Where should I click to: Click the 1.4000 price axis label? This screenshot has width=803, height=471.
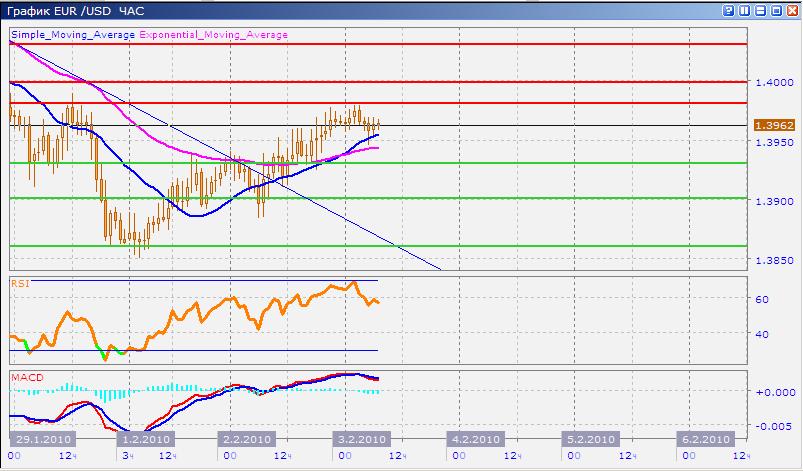pos(775,82)
